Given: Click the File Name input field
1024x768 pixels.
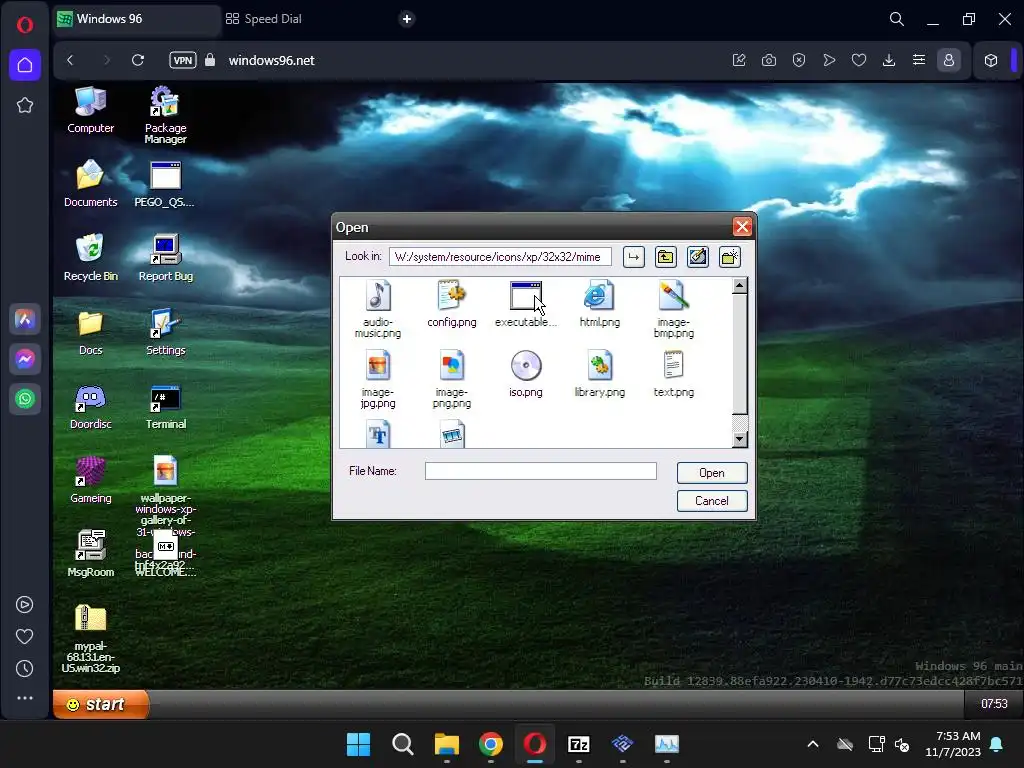Looking at the screenshot, I should [541, 471].
